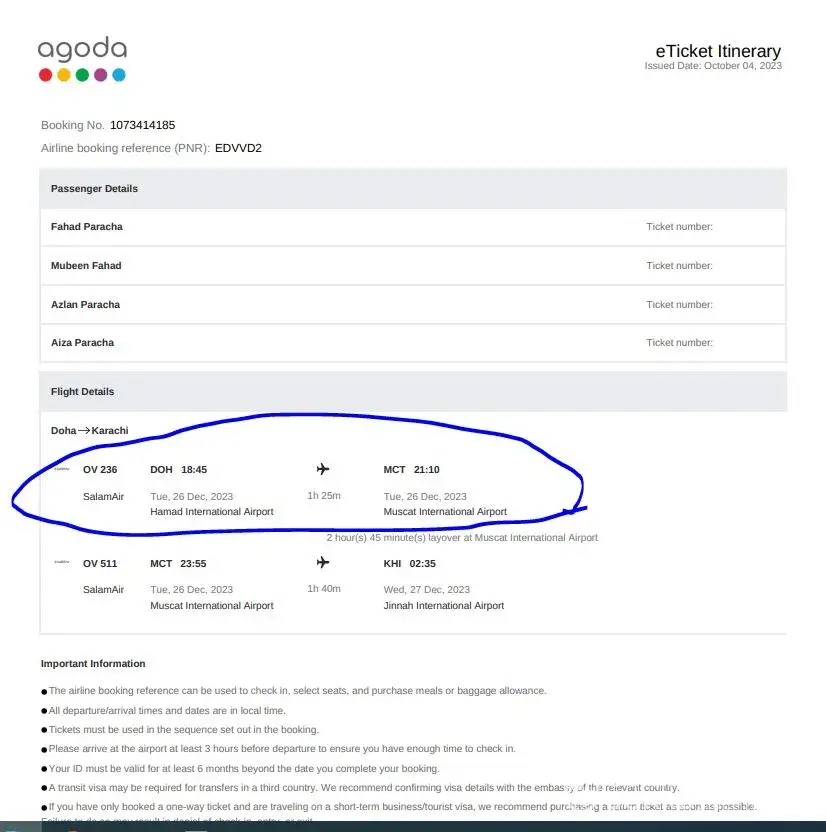Select the "eTicket Itinerary" title

tap(718, 51)
